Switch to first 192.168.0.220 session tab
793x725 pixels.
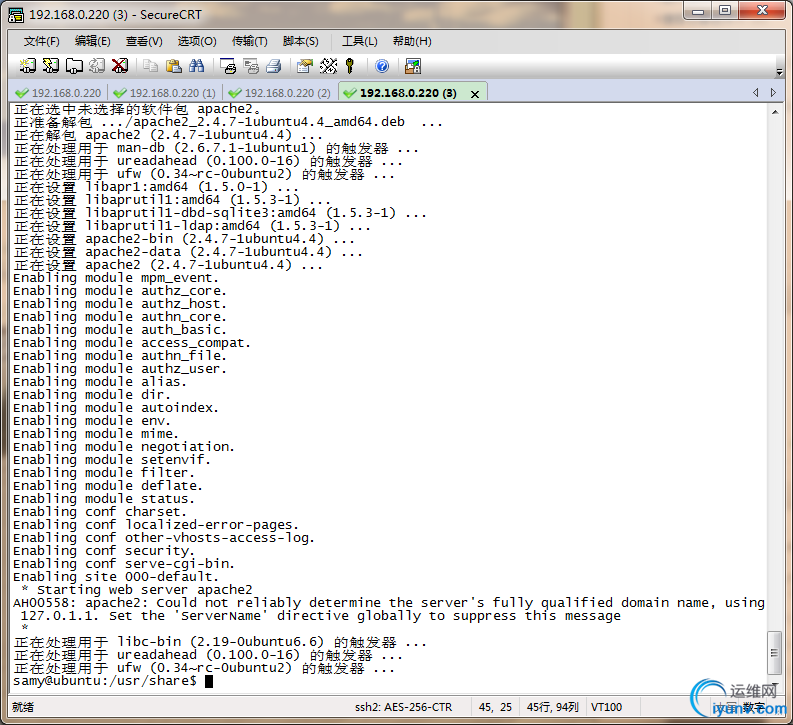click(59, 93)
